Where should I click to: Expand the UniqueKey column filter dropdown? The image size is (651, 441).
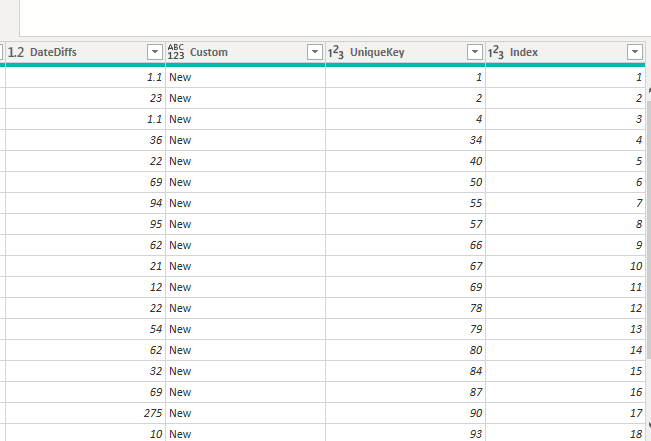[475, 52]
